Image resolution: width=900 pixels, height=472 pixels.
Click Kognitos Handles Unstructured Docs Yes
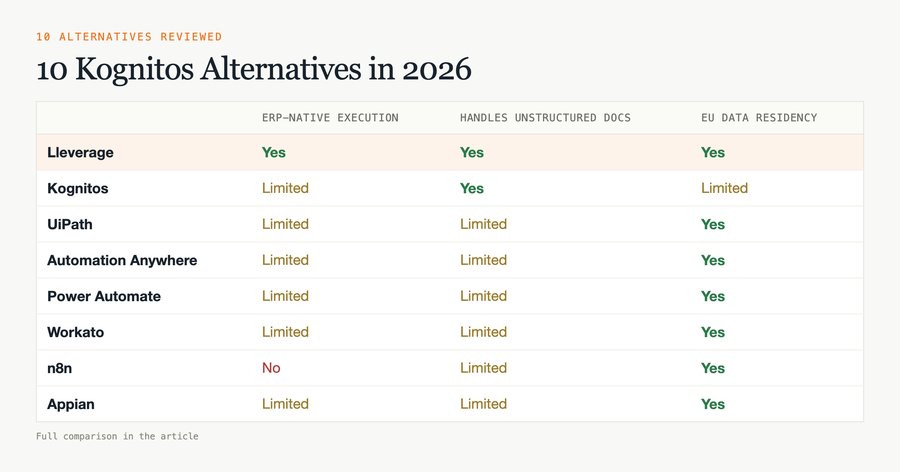(x=472, y=188)
